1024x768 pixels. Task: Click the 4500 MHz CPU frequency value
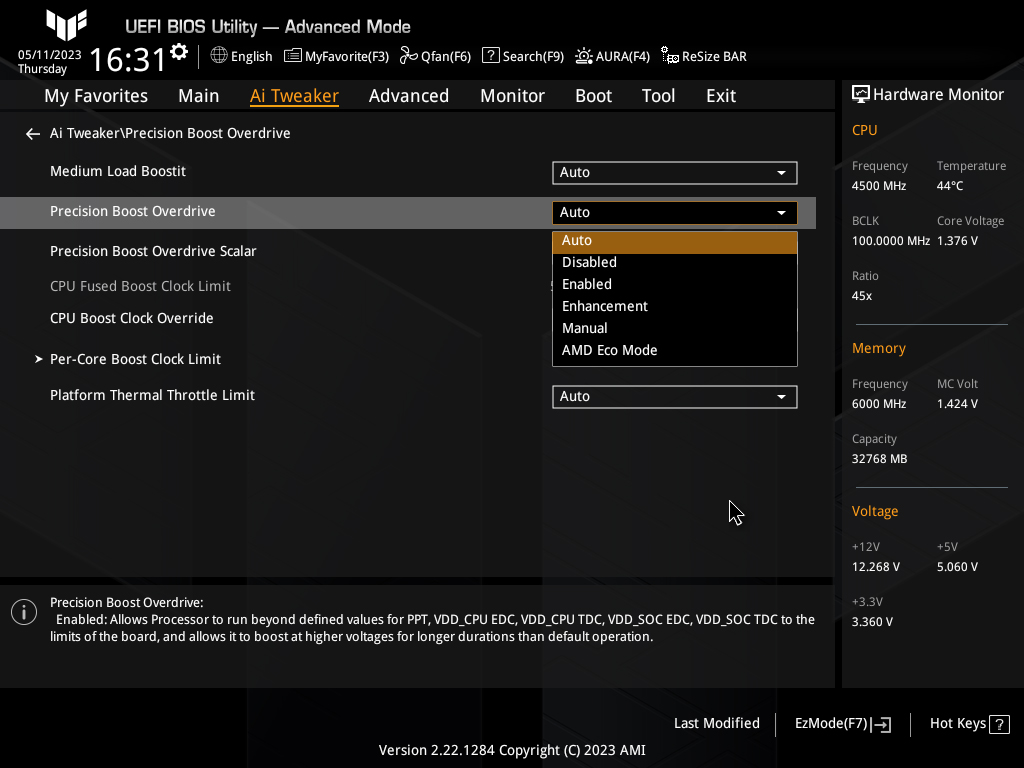tap(878, 186)
